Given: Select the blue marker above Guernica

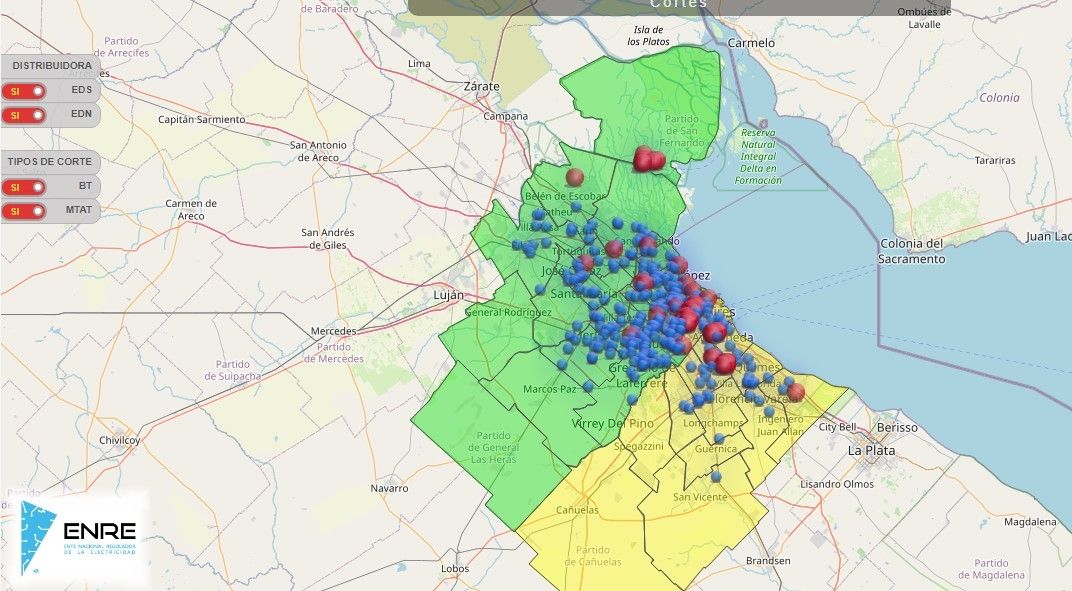Looking at the screenshot, I should click(x=718, y=438).
